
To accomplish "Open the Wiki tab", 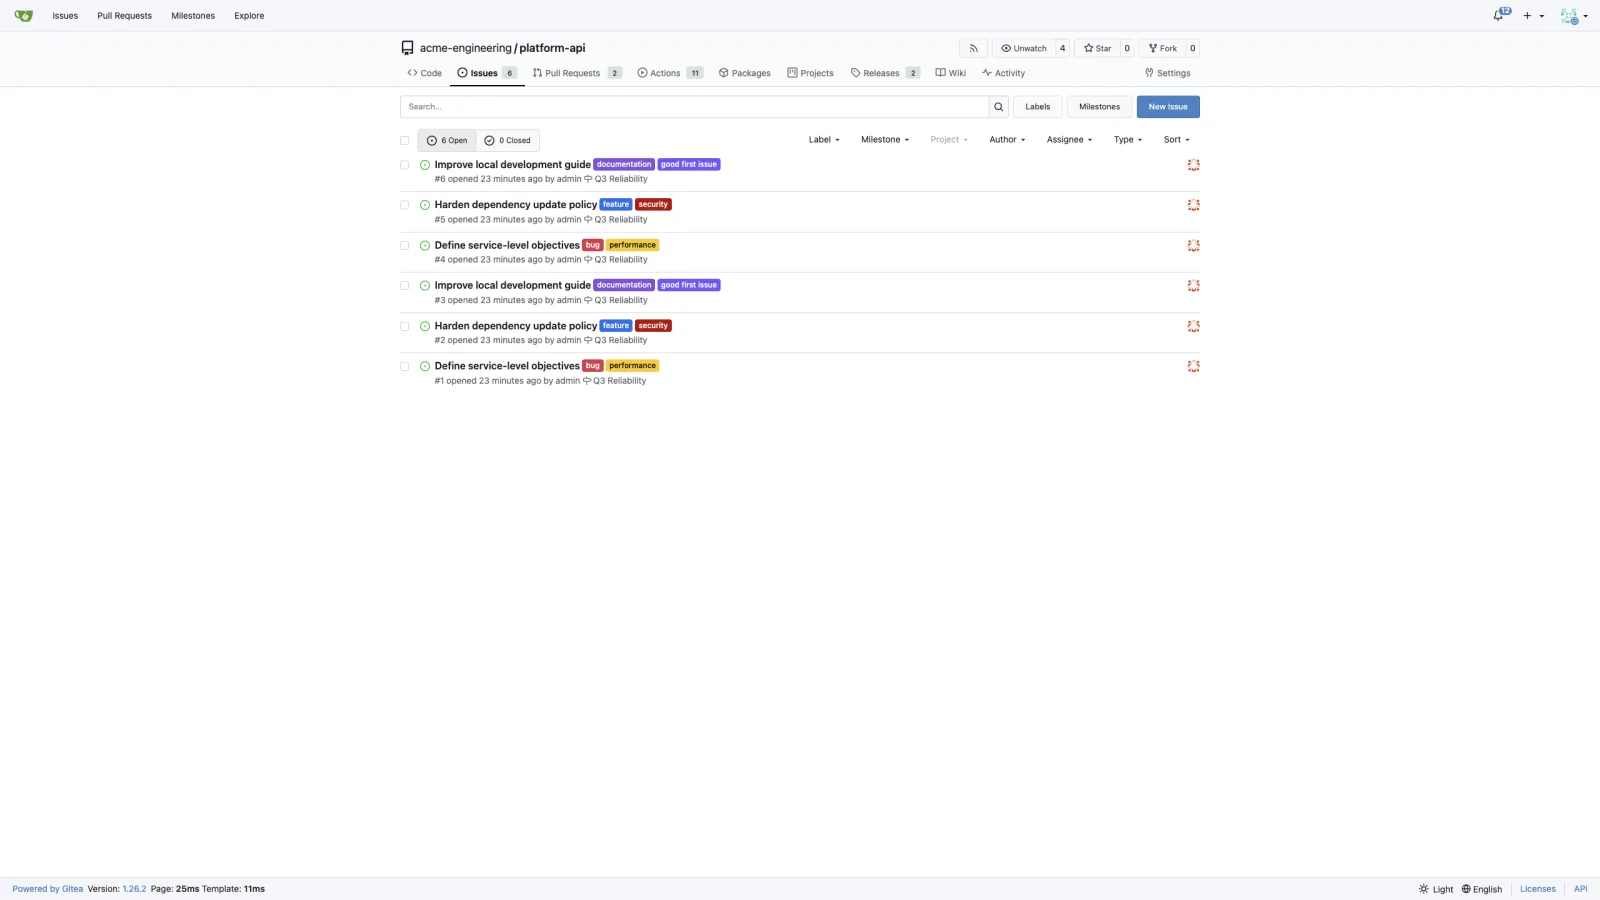I will [950, 73].
